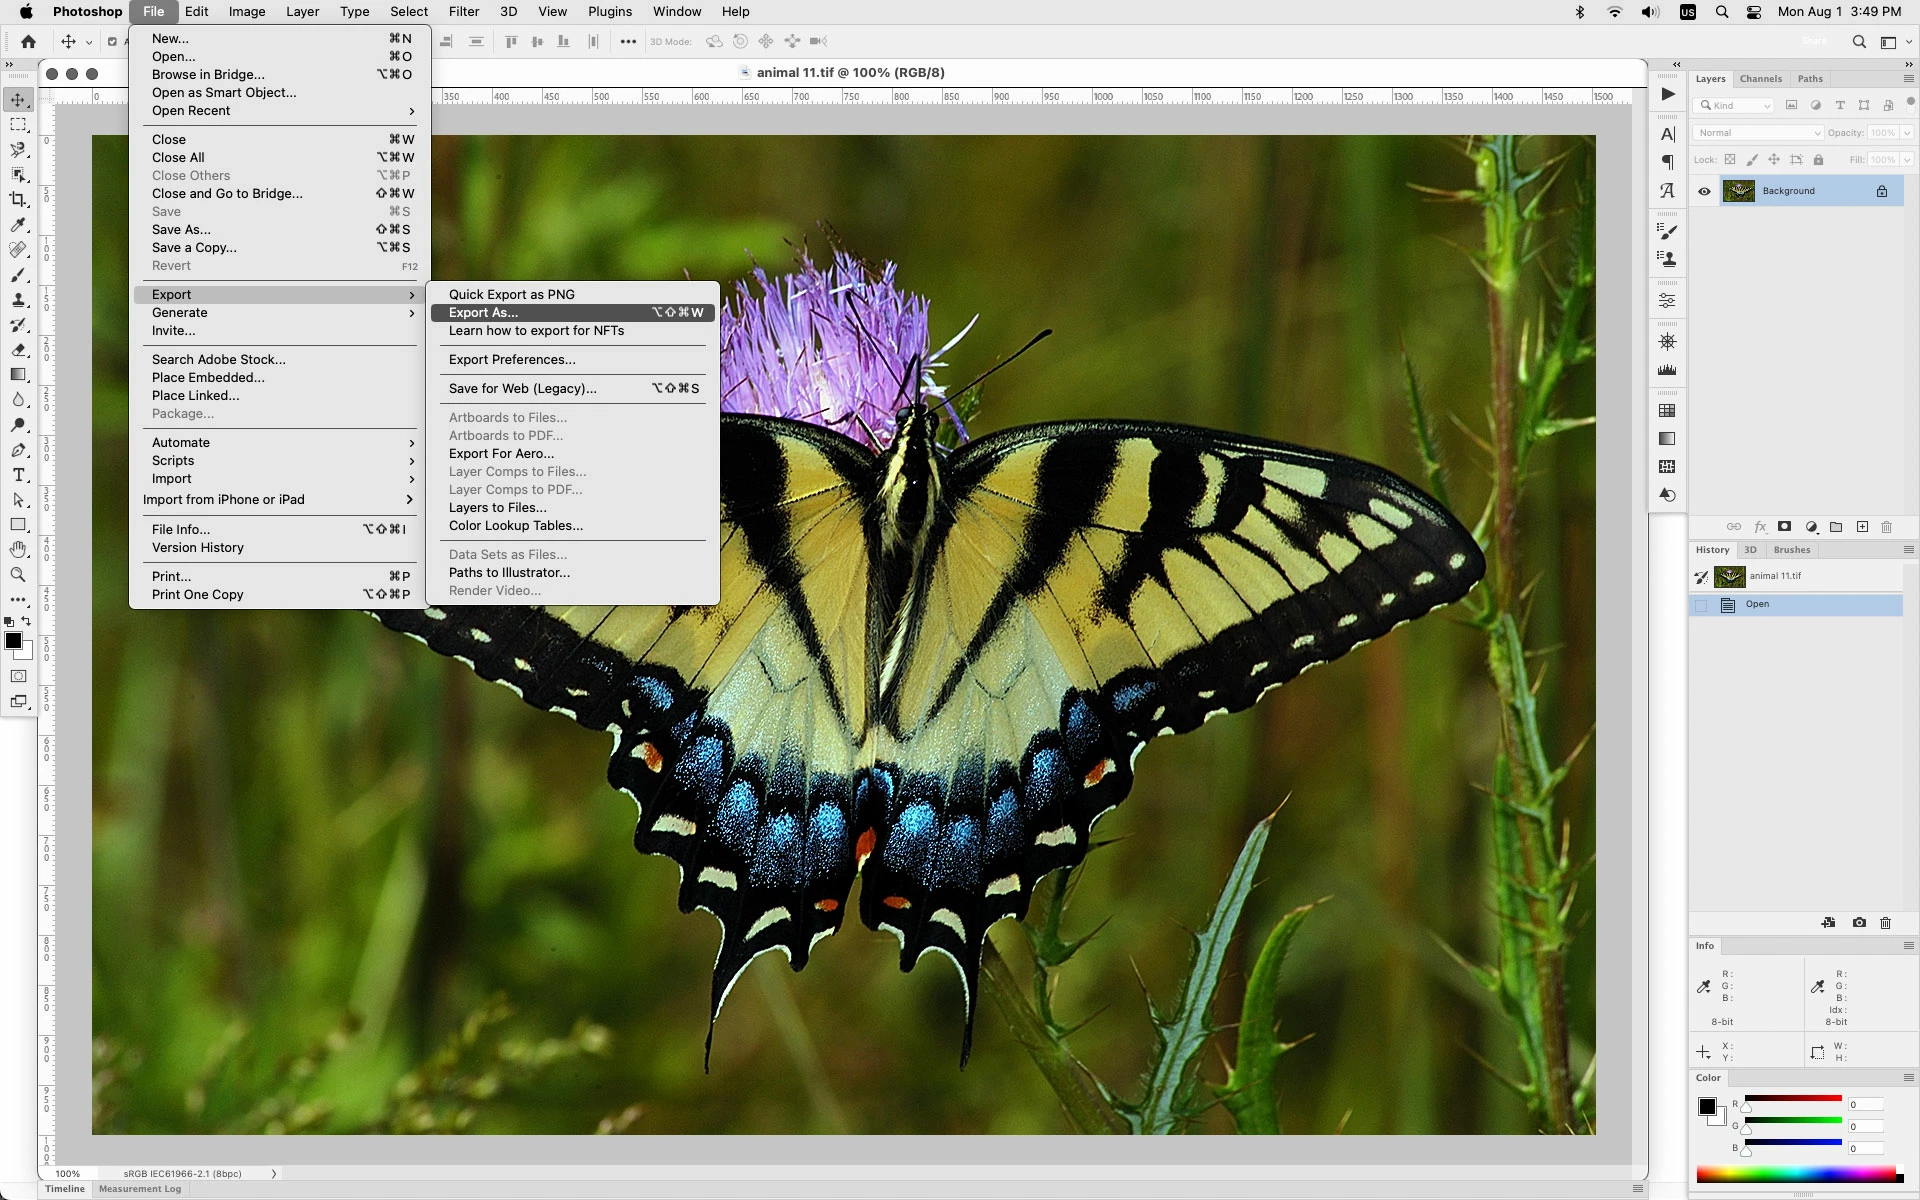Image resolution: width=1920 pixels, height=1200 pixels.
Task: Toggle the lock on Background layer
Action: pyautogui.click(x=1882, y=191)
